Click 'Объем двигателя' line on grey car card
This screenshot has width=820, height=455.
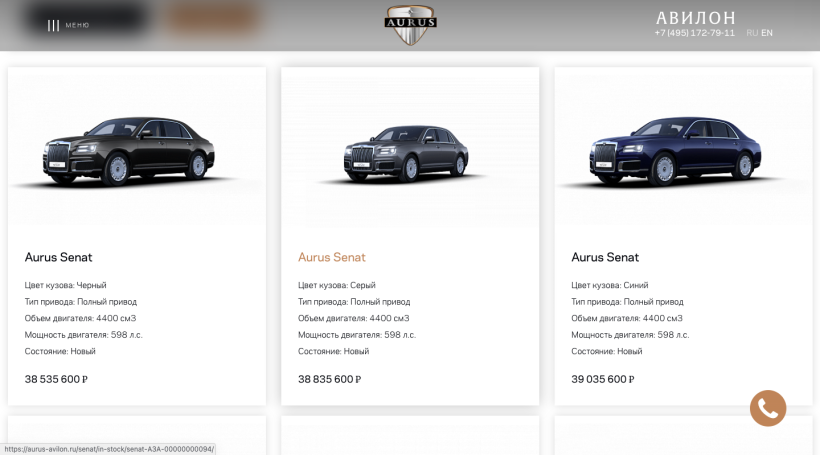[x=354, y=318]
